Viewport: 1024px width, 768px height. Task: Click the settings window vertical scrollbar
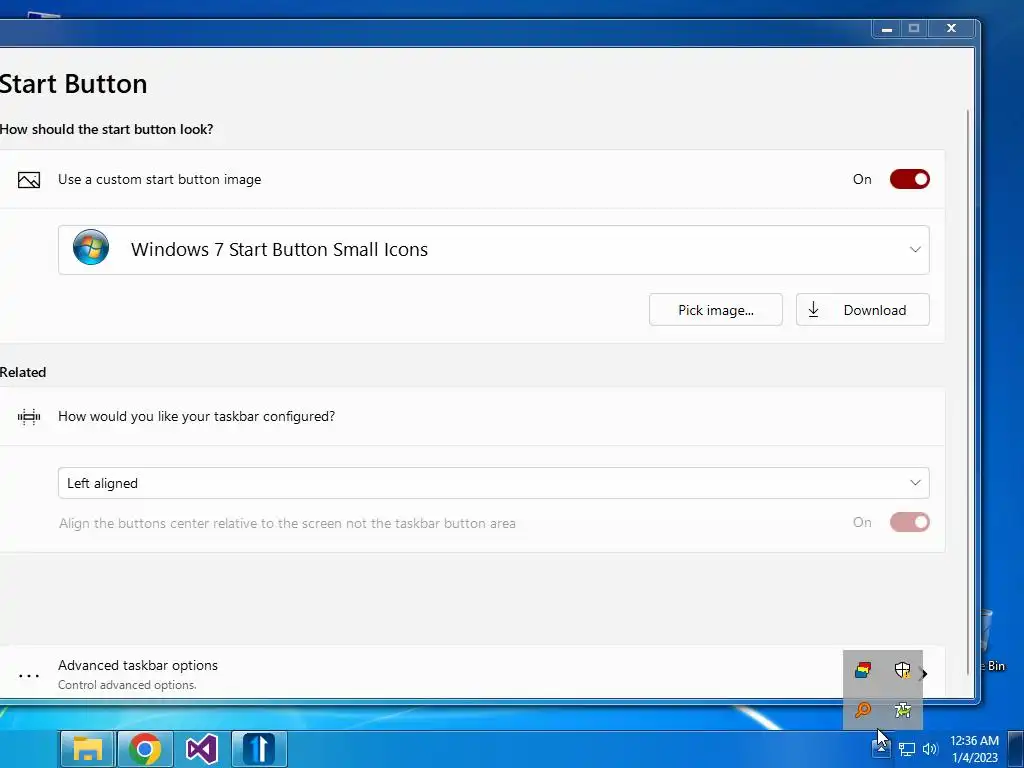pyautogui.click(x=968, y=392)
